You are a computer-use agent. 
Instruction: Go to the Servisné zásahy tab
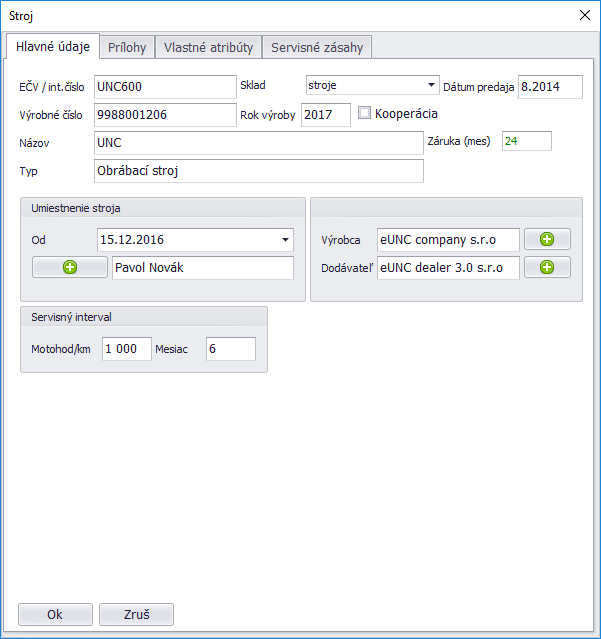318,47
